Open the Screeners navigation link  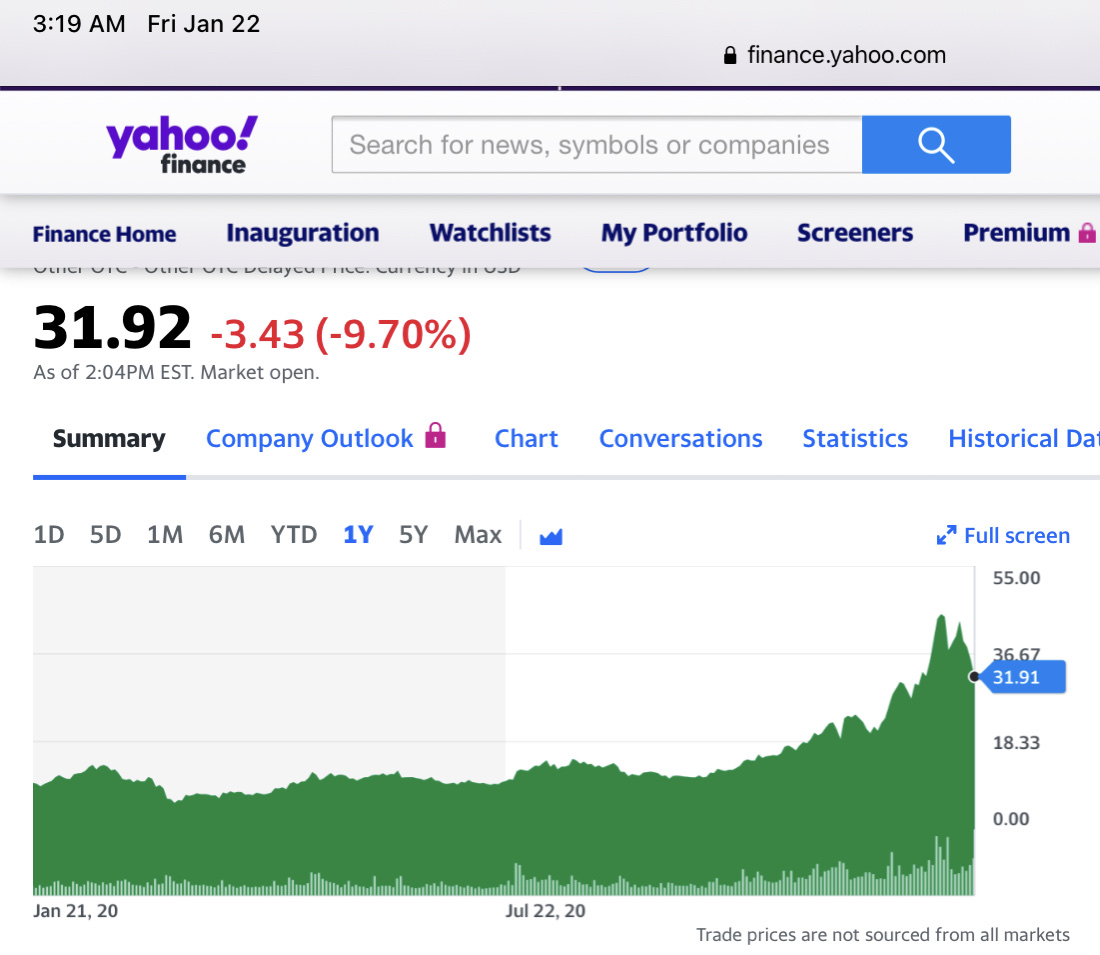tap(855, 233)
